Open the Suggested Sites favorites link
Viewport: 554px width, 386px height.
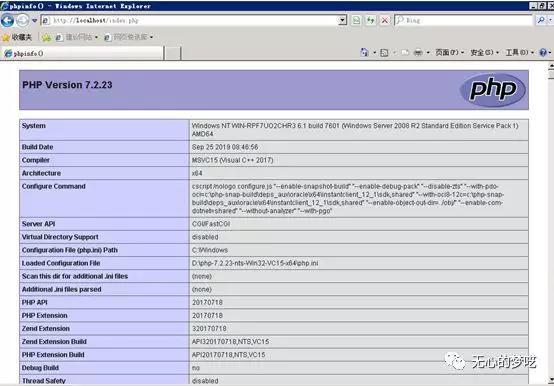pyautogui.click(x=77, y=37)
